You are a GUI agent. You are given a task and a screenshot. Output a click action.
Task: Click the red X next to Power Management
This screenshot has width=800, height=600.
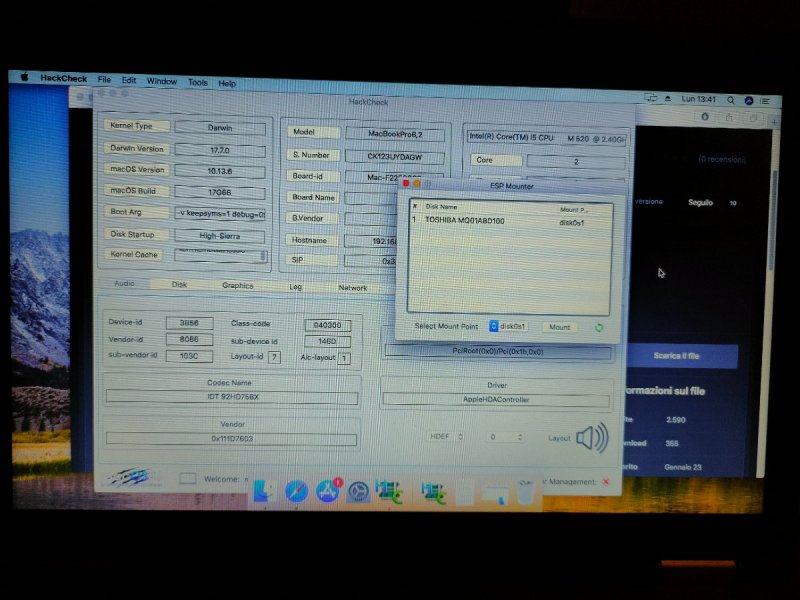(x=606, y=481)
